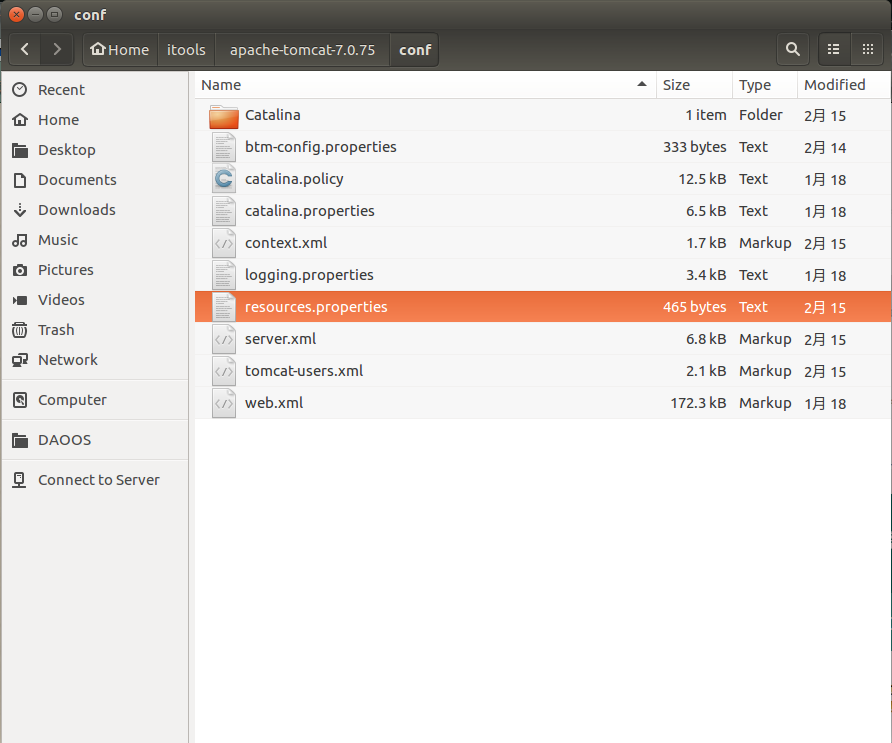
Task: Click the catalina.policy file icon
Action: [224, 179]
